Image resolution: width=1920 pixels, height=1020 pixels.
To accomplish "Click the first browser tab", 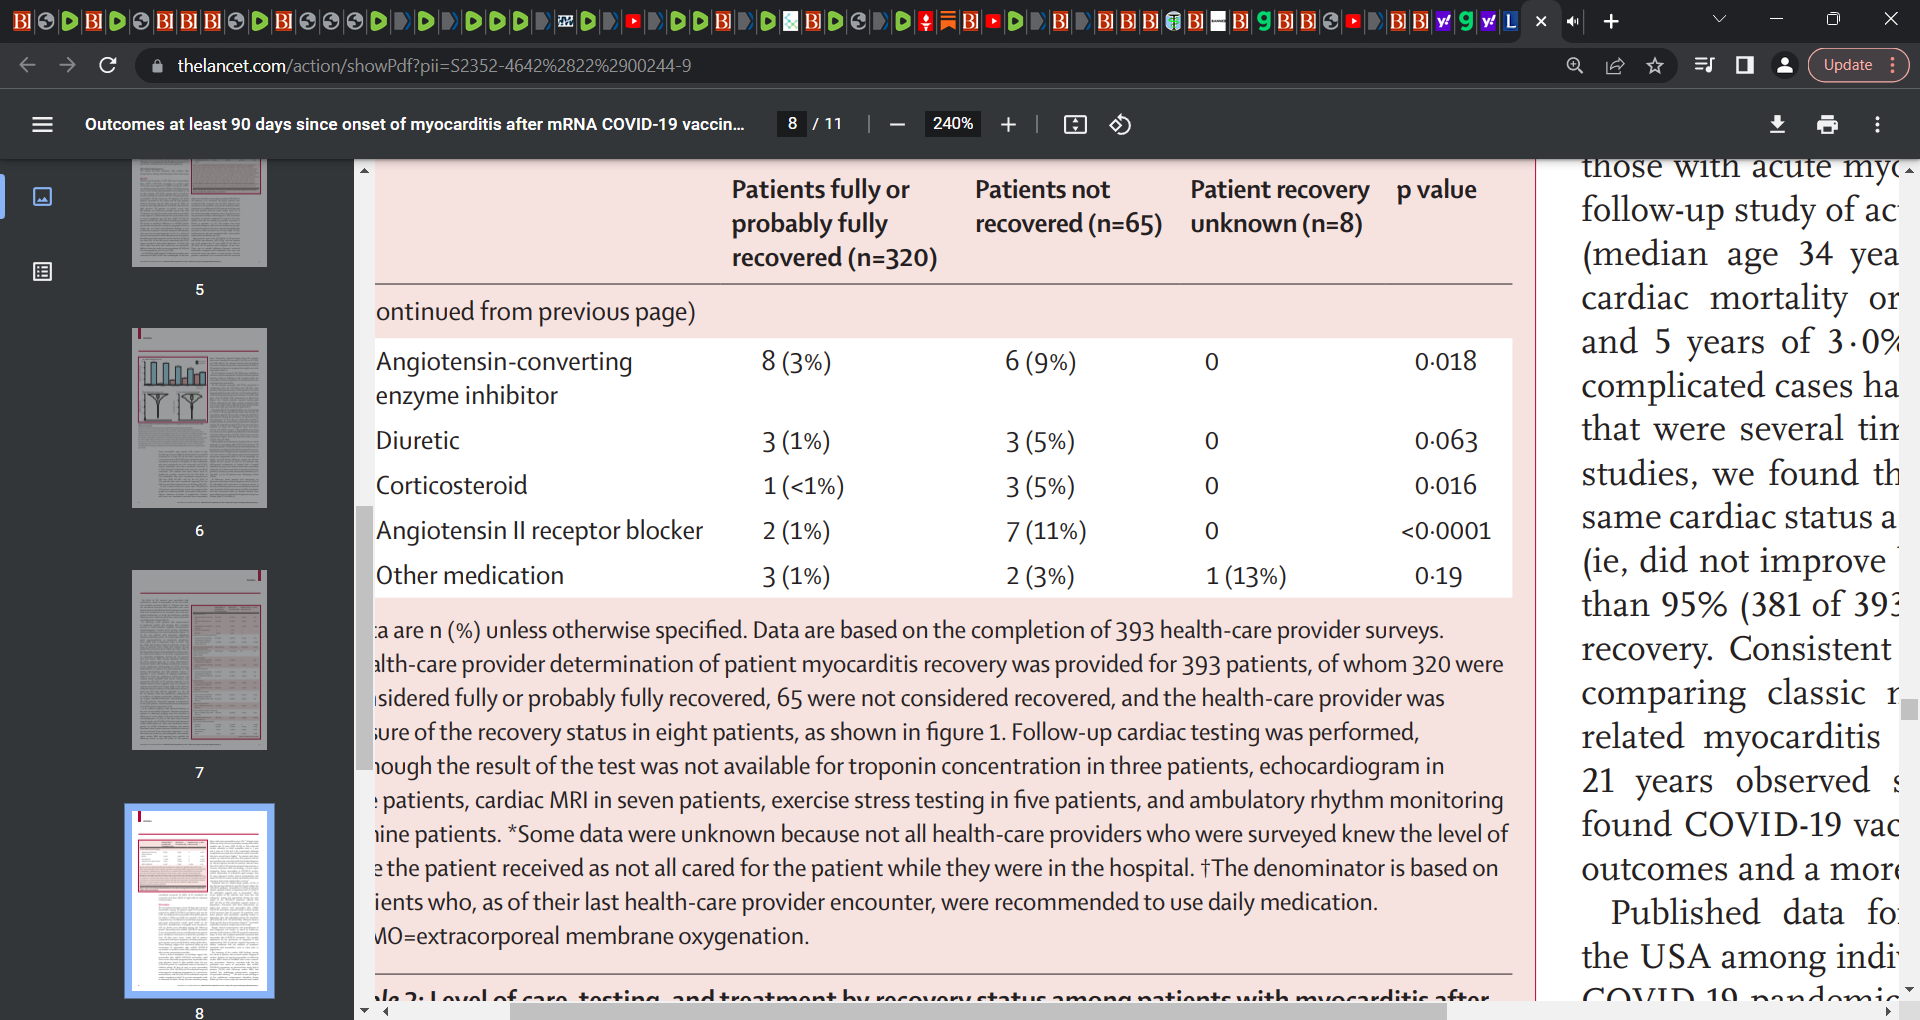I will [21, 21].
